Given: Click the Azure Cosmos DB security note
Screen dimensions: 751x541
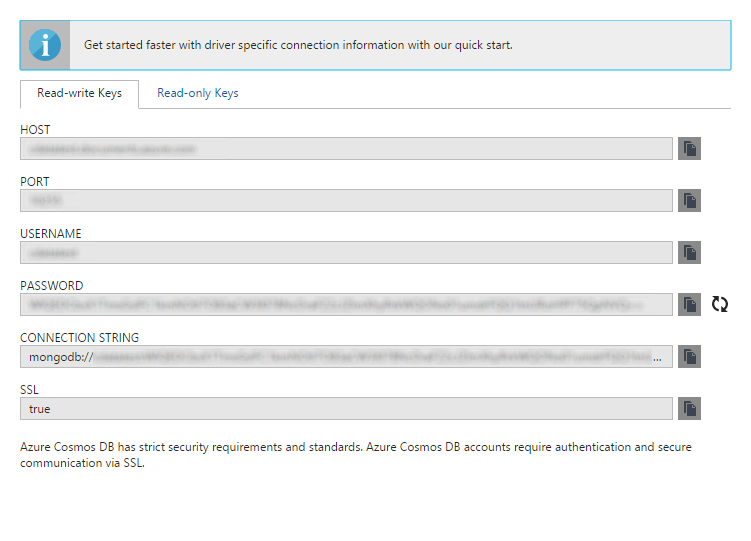Looking at the screenshot, I should pos(355,455).
